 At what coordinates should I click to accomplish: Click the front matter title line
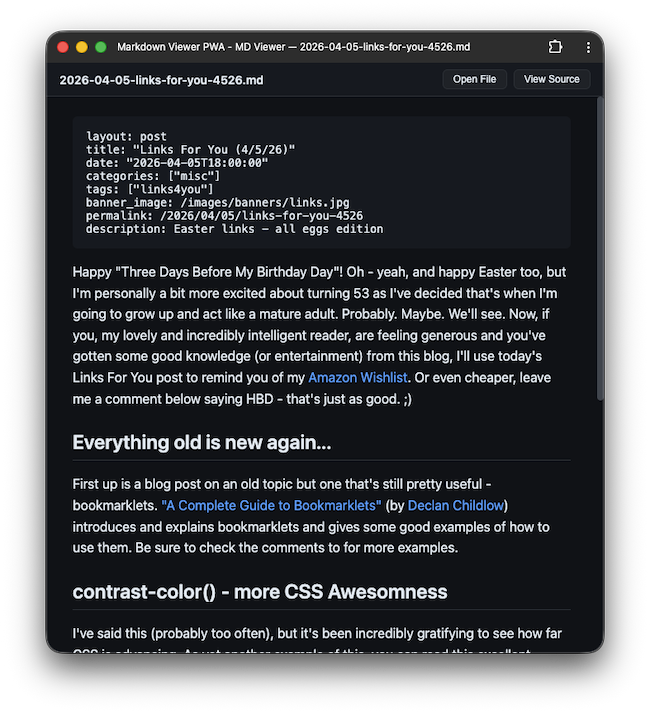(x=190, y=150)
